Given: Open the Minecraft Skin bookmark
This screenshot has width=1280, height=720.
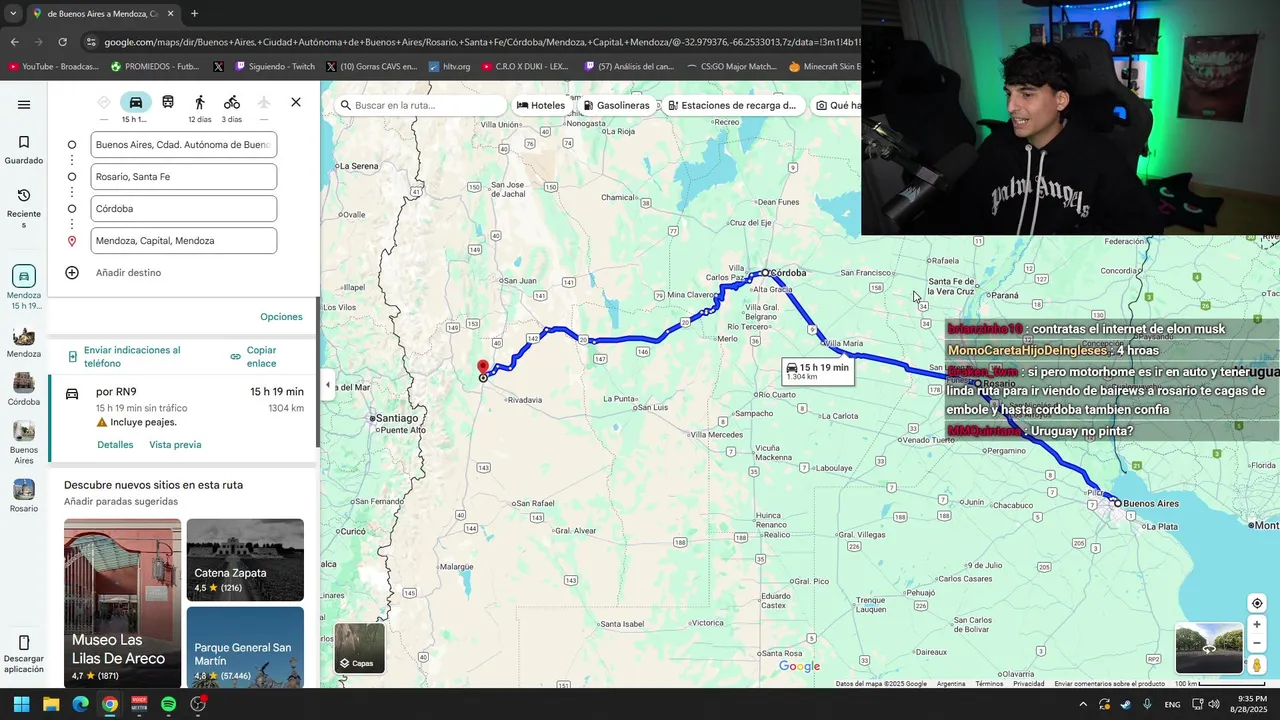Looking at the screenshot, I should pyautogui.click(x=826, y=67).
